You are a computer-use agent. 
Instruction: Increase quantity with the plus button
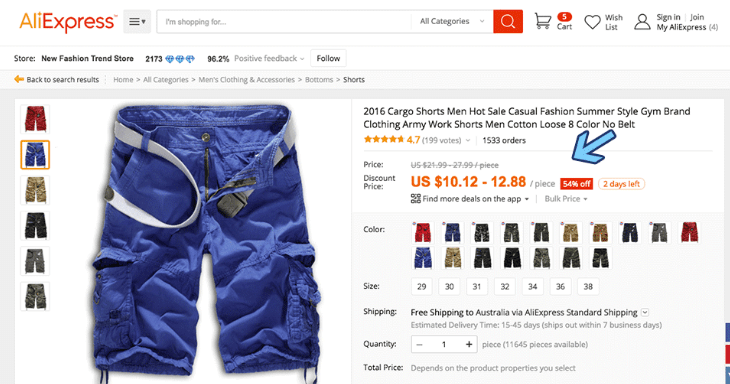click(469, 344)
